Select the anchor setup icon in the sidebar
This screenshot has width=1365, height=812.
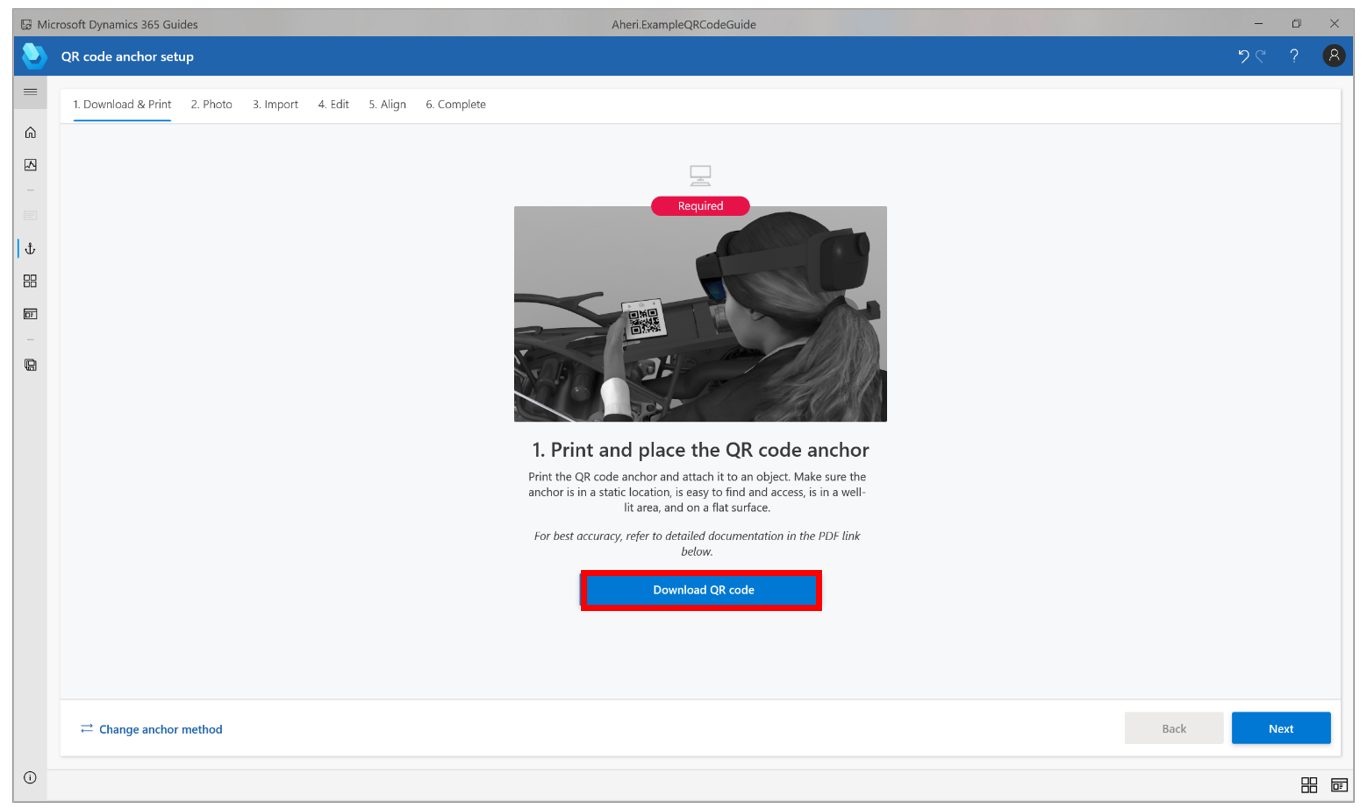tap(30, 248)
